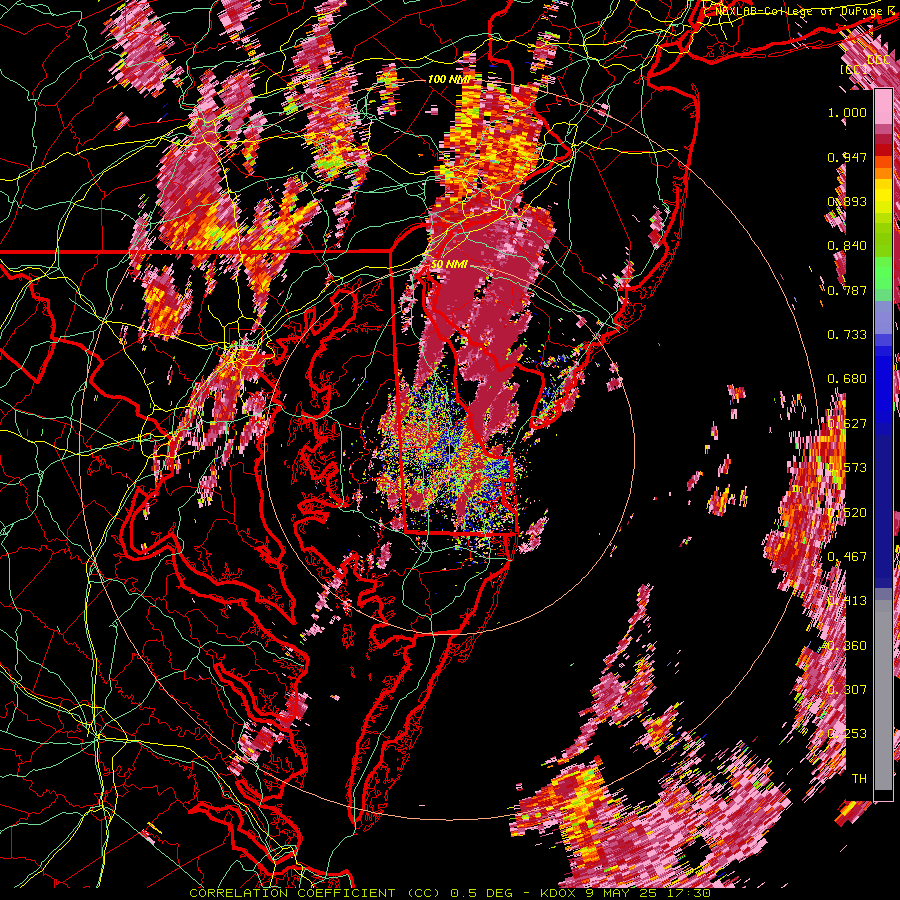Screen dimensions: 900x900
Task: Click the 50 NMI range ring label
Action: (449, 264)
